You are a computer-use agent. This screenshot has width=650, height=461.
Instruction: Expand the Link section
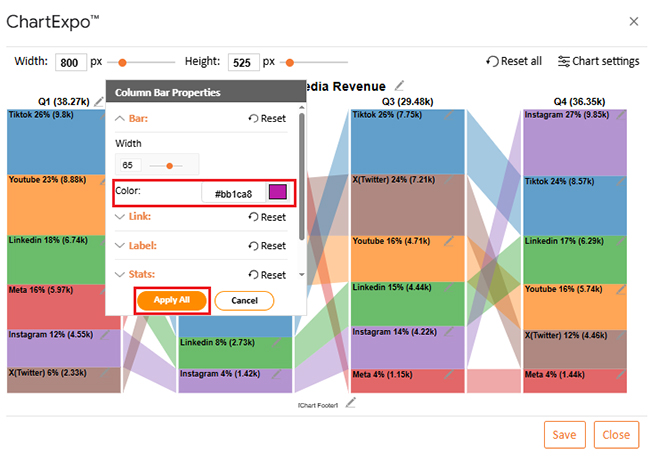tap(133, 217)
